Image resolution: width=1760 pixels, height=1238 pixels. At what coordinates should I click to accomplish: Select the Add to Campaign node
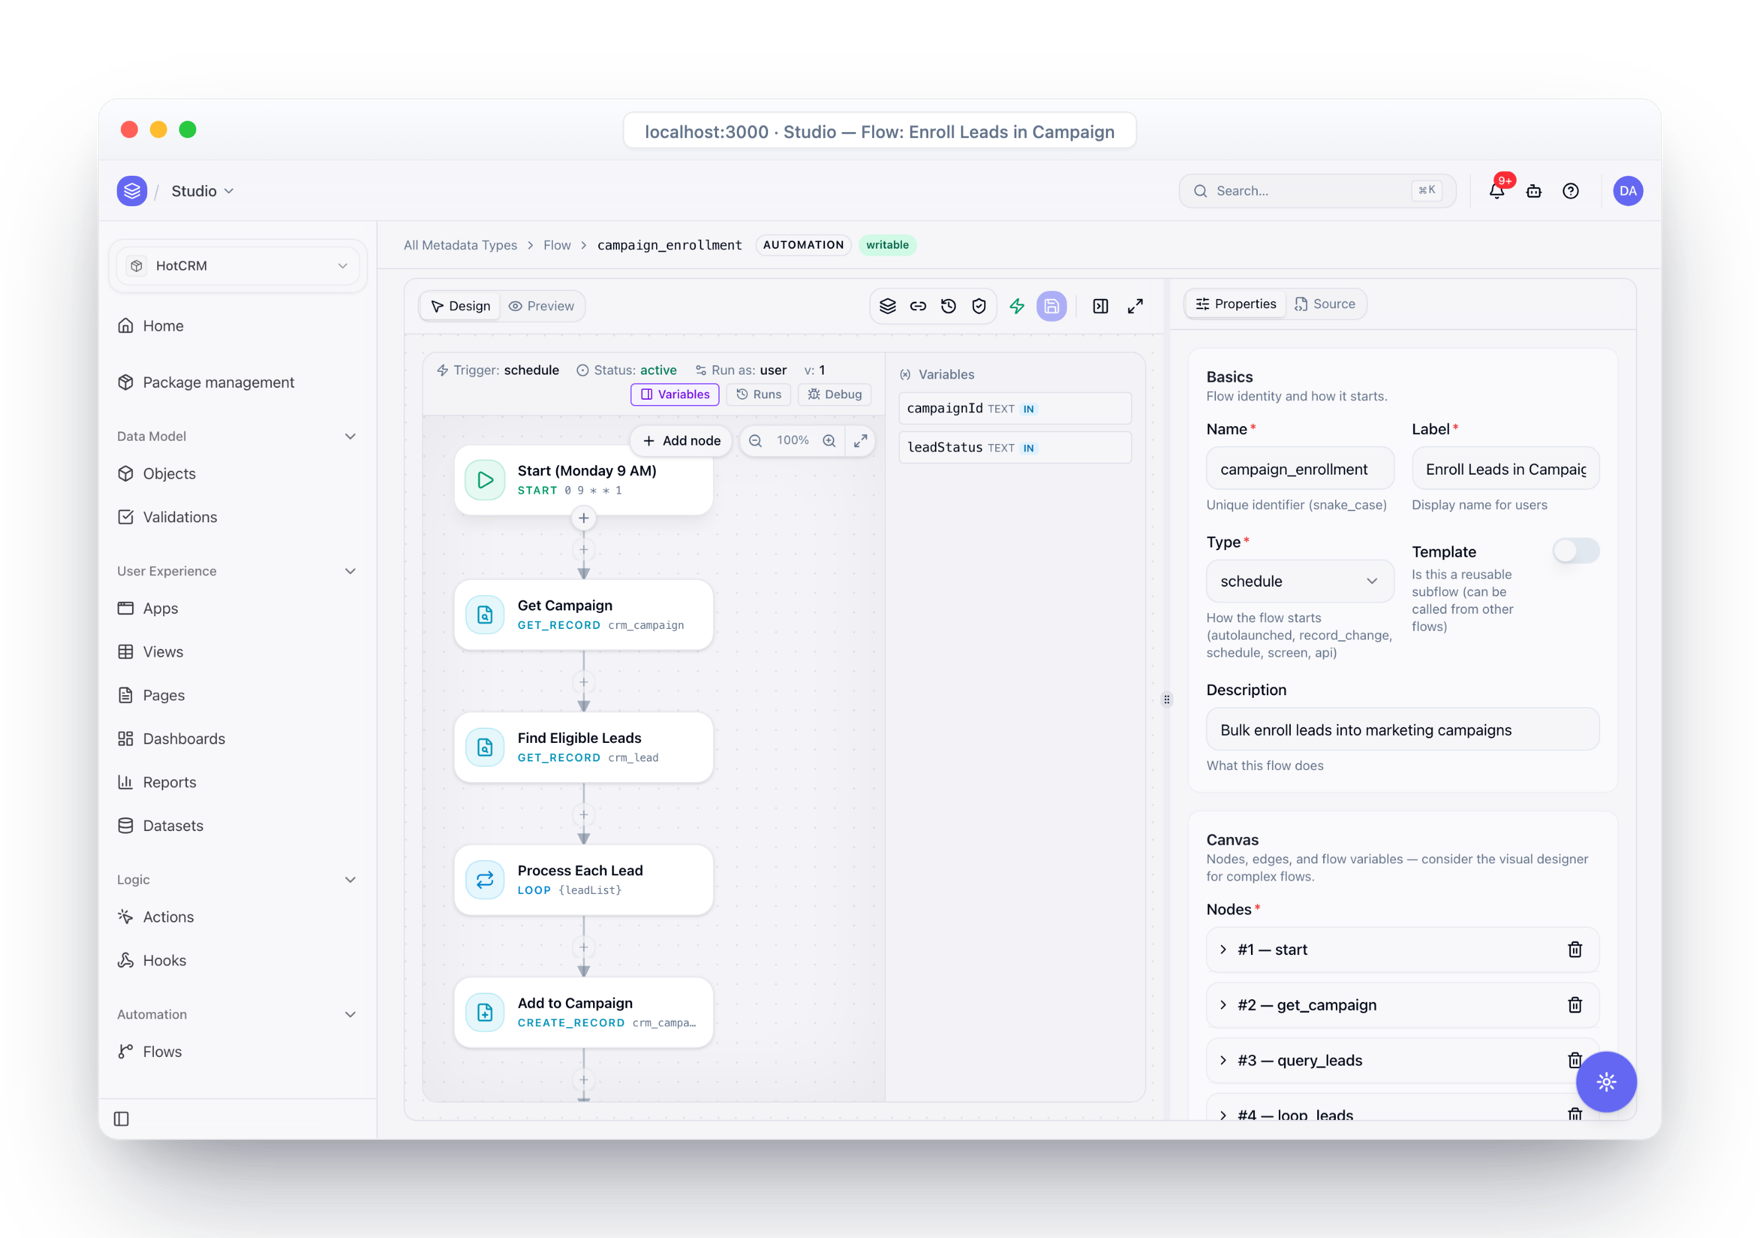[x=584, y=1013]
